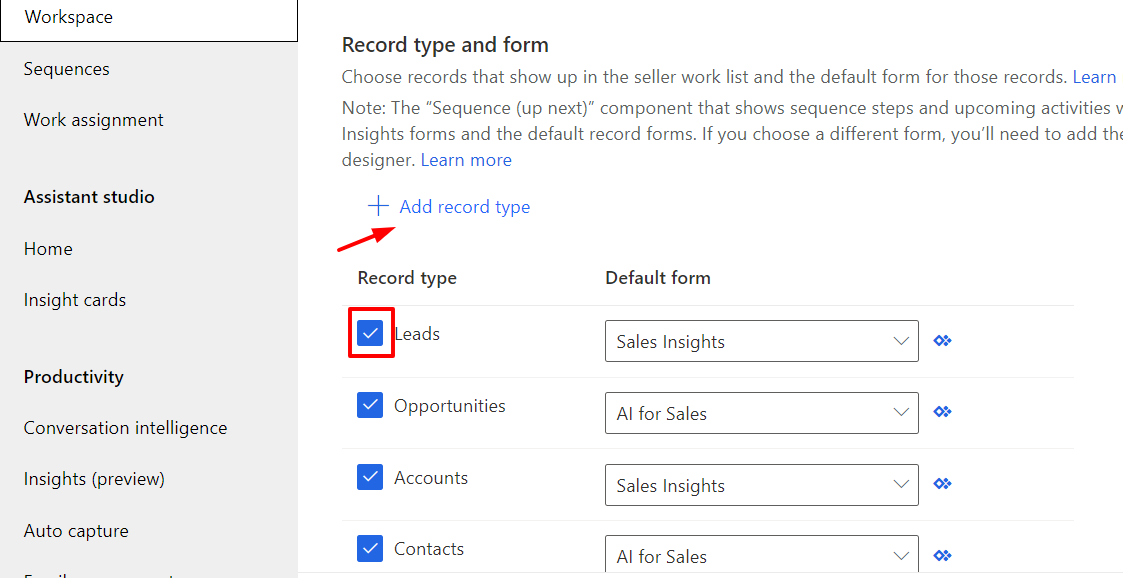Toggle the Contacts record type checkbox
Image resolution: width=1123 pixels, height=578 pixels.
pos(370,549)
